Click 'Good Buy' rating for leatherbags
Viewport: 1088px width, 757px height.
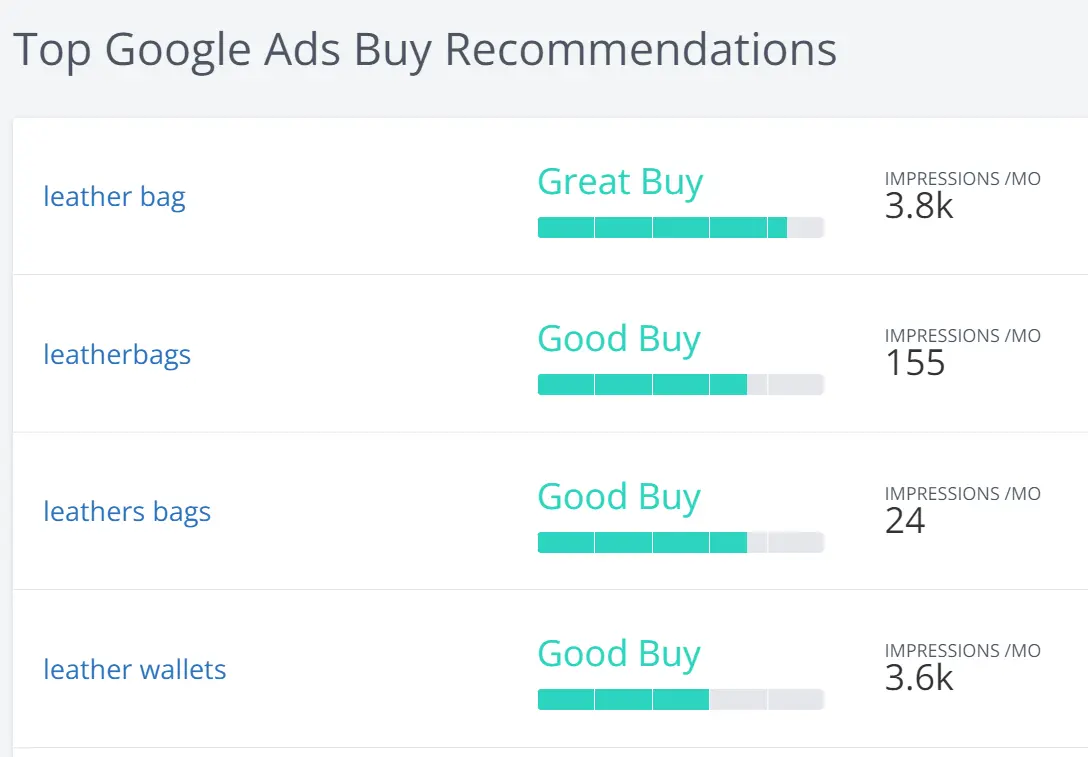click(x=619, y=339)
